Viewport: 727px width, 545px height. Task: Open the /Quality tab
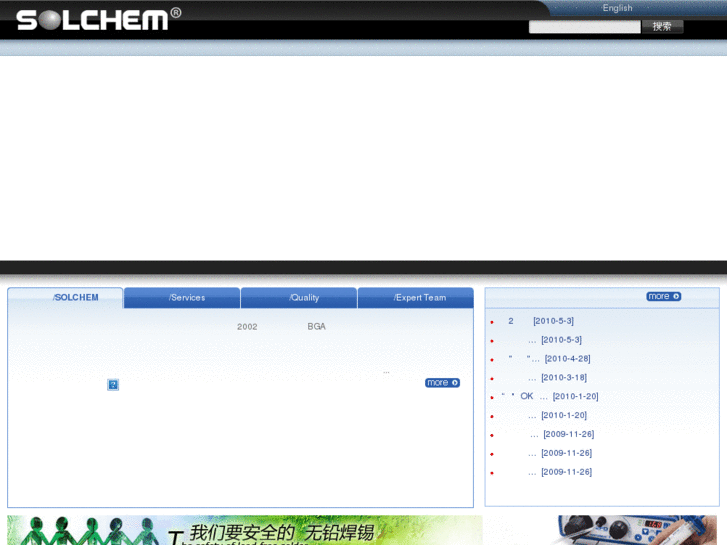[x=299, y=298]
